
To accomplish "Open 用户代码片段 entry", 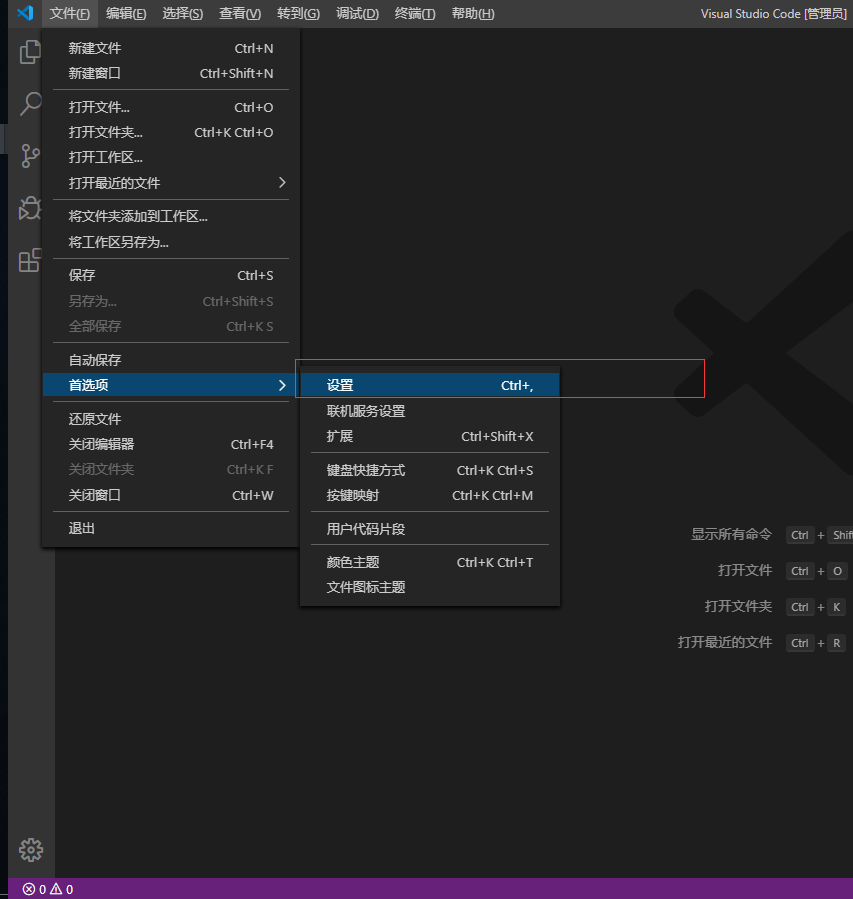I will pyautogui.click(x=429, y=529).
